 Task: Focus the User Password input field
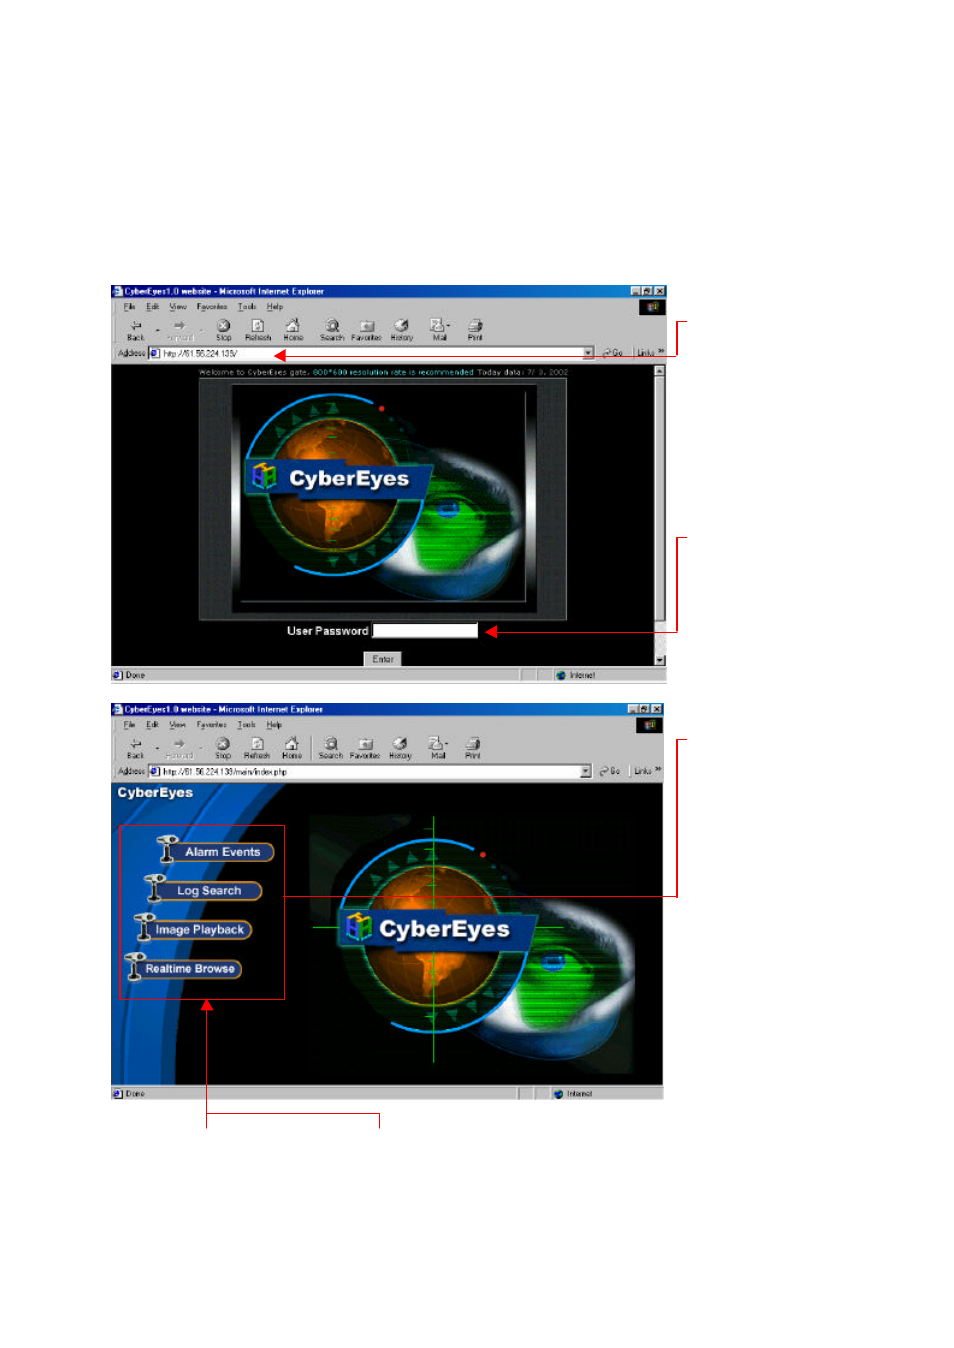(x=425, y=631)
